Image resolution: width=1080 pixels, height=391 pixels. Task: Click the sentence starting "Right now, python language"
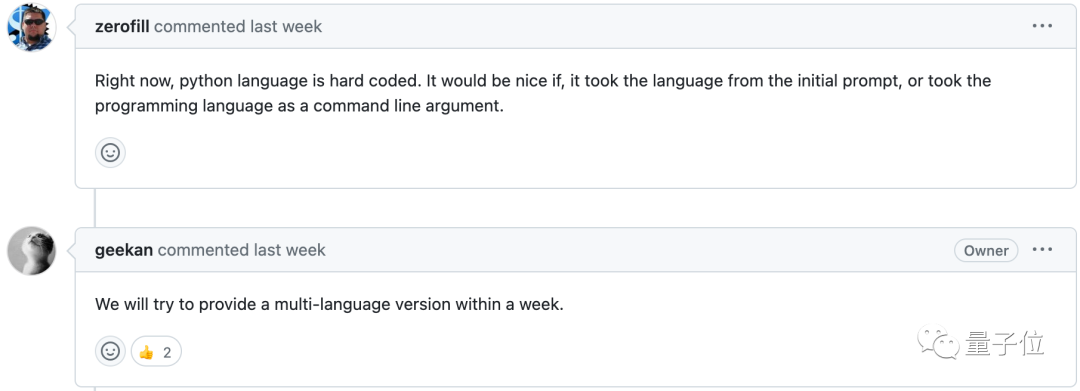click(258, 81)
